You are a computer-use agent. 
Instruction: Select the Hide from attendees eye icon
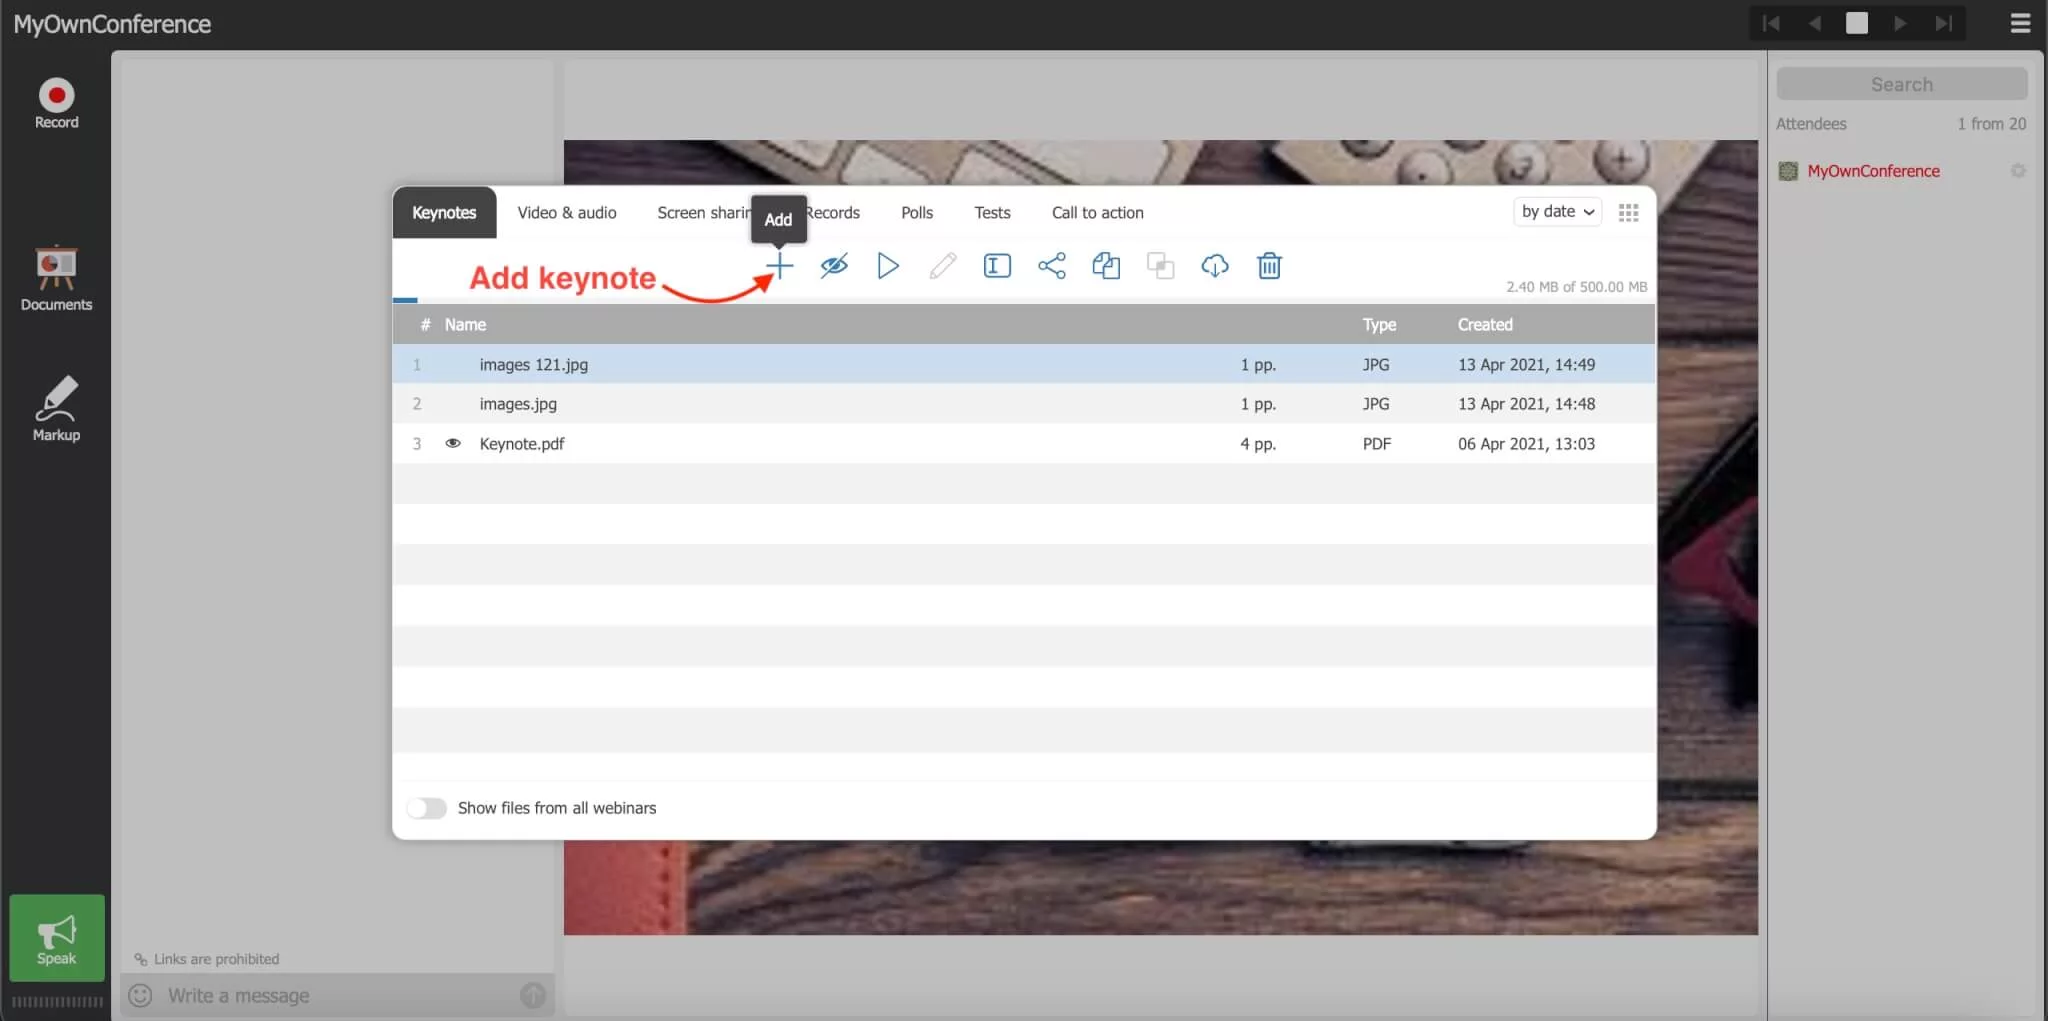coord(833,265)
